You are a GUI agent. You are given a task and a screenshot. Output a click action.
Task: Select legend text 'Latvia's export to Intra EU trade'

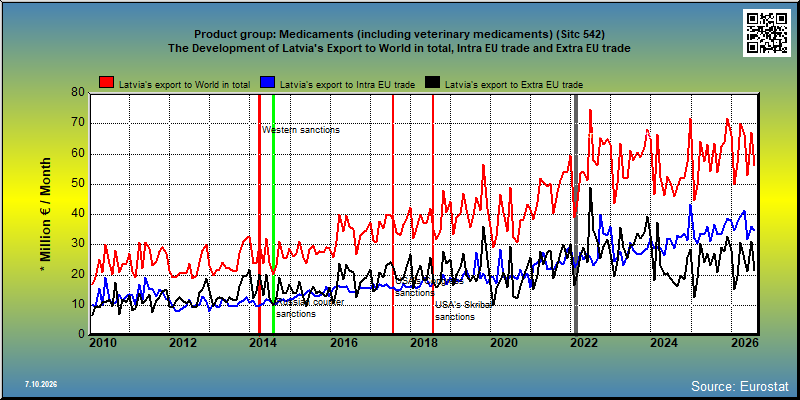(347, 85)
